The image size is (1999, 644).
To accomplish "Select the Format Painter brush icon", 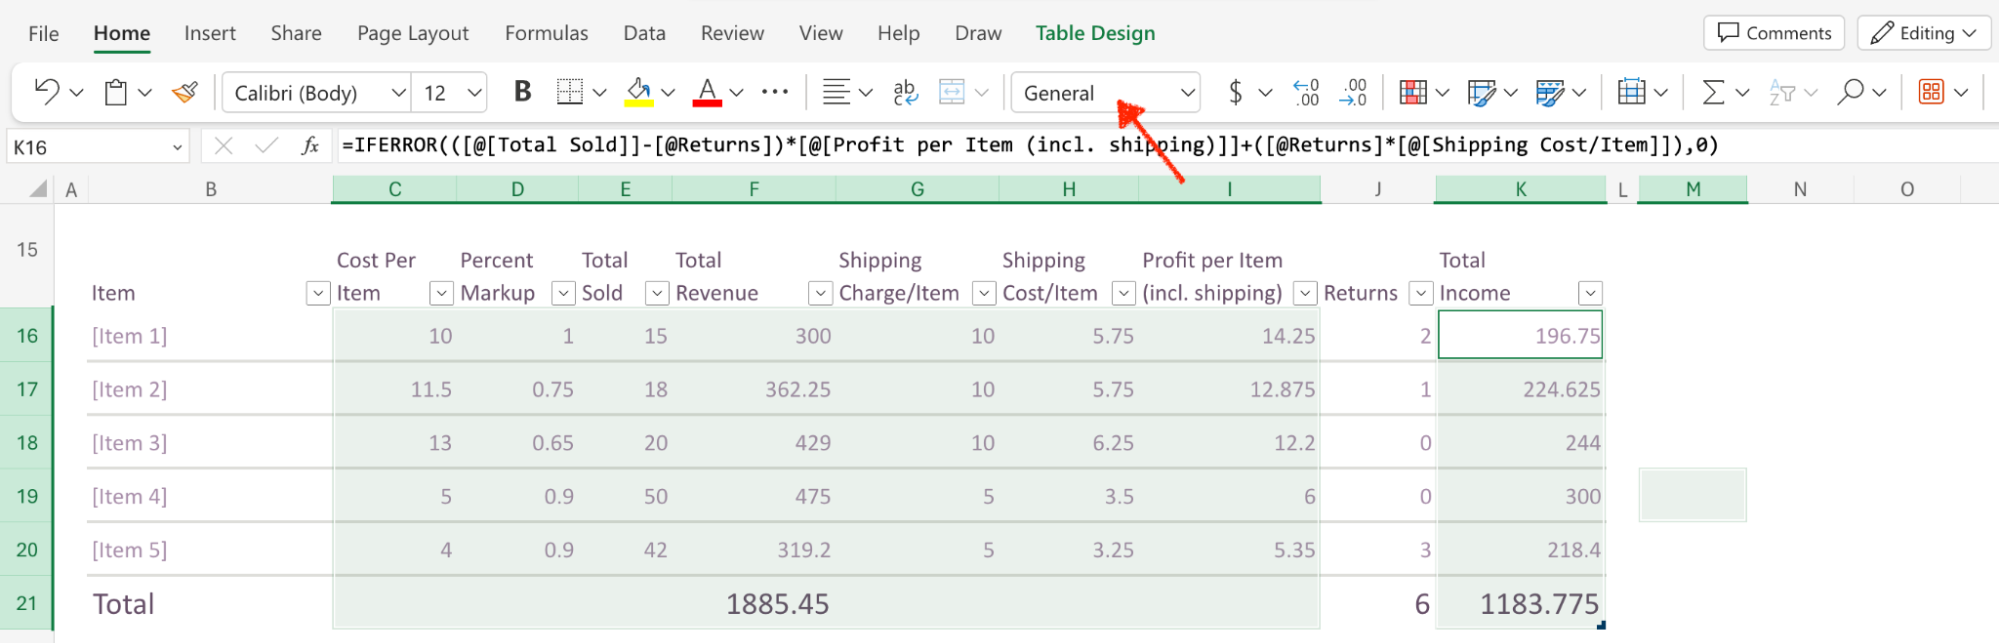I will coord(185,93).
